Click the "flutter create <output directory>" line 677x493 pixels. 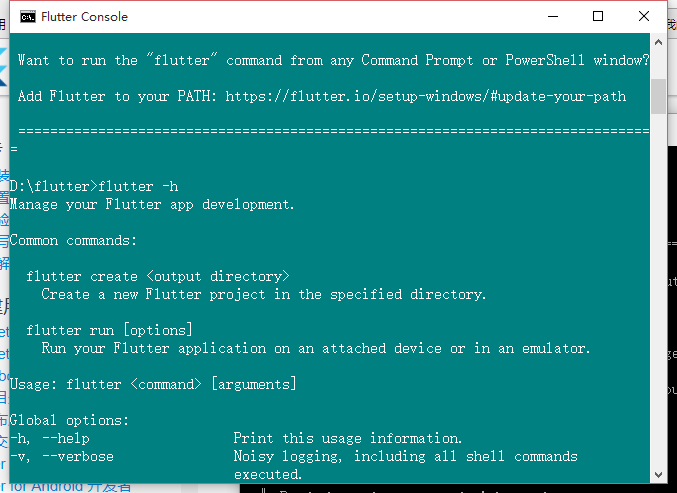158,276
